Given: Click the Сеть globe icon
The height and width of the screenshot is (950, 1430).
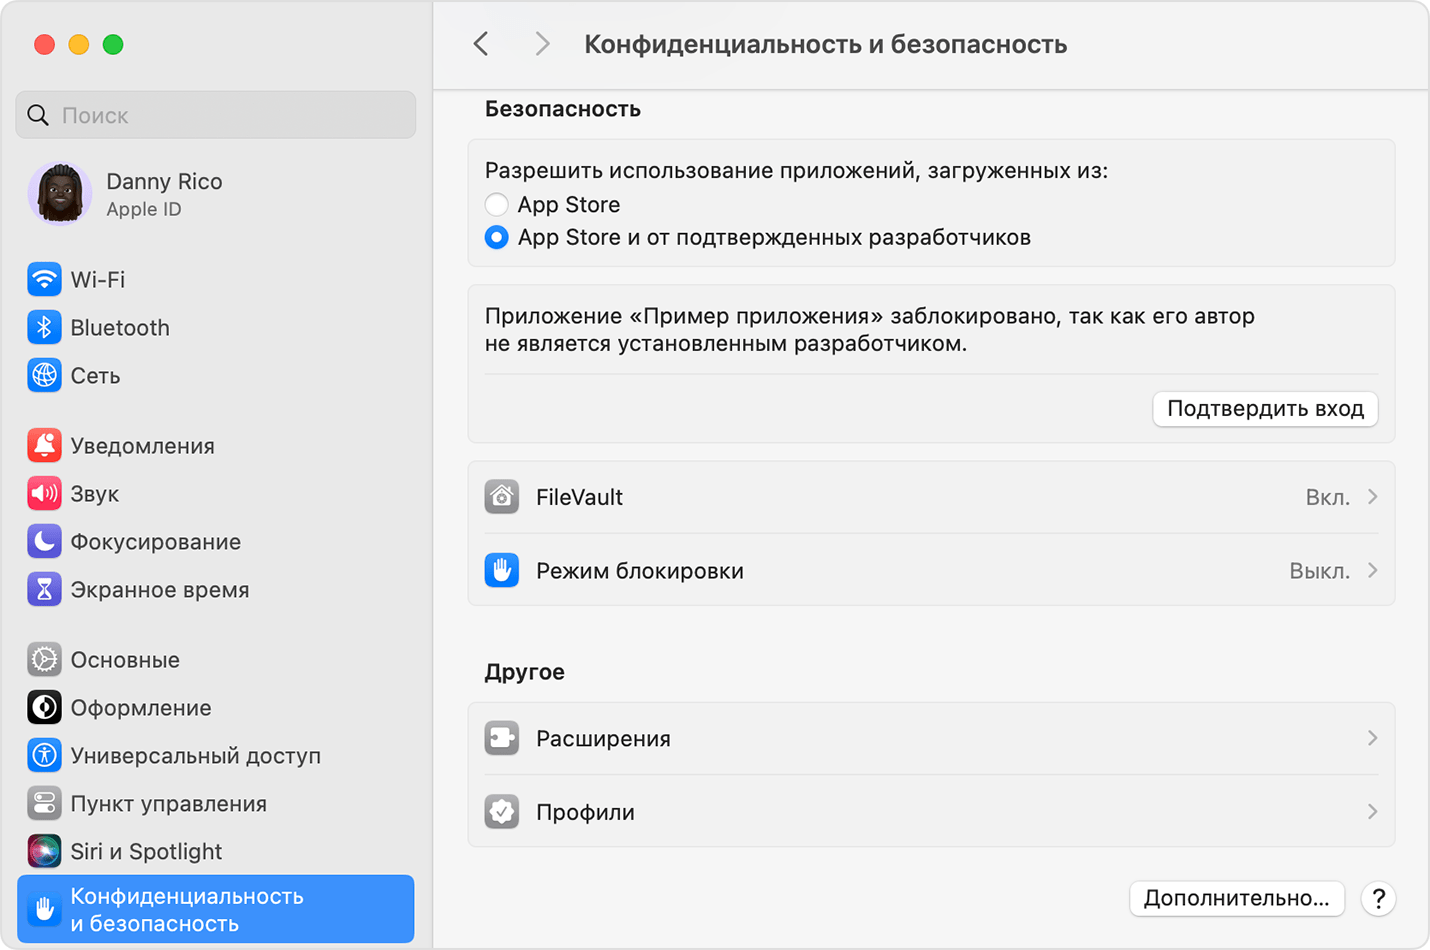Looking at the screenshot, I should tap(44, 376).
